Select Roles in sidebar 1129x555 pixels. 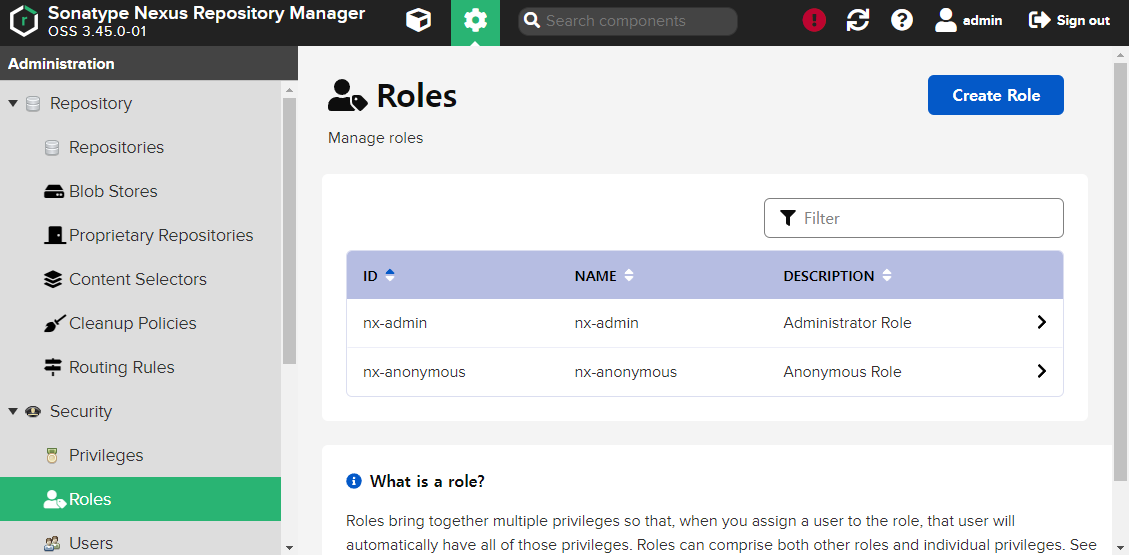pos(140,499)
